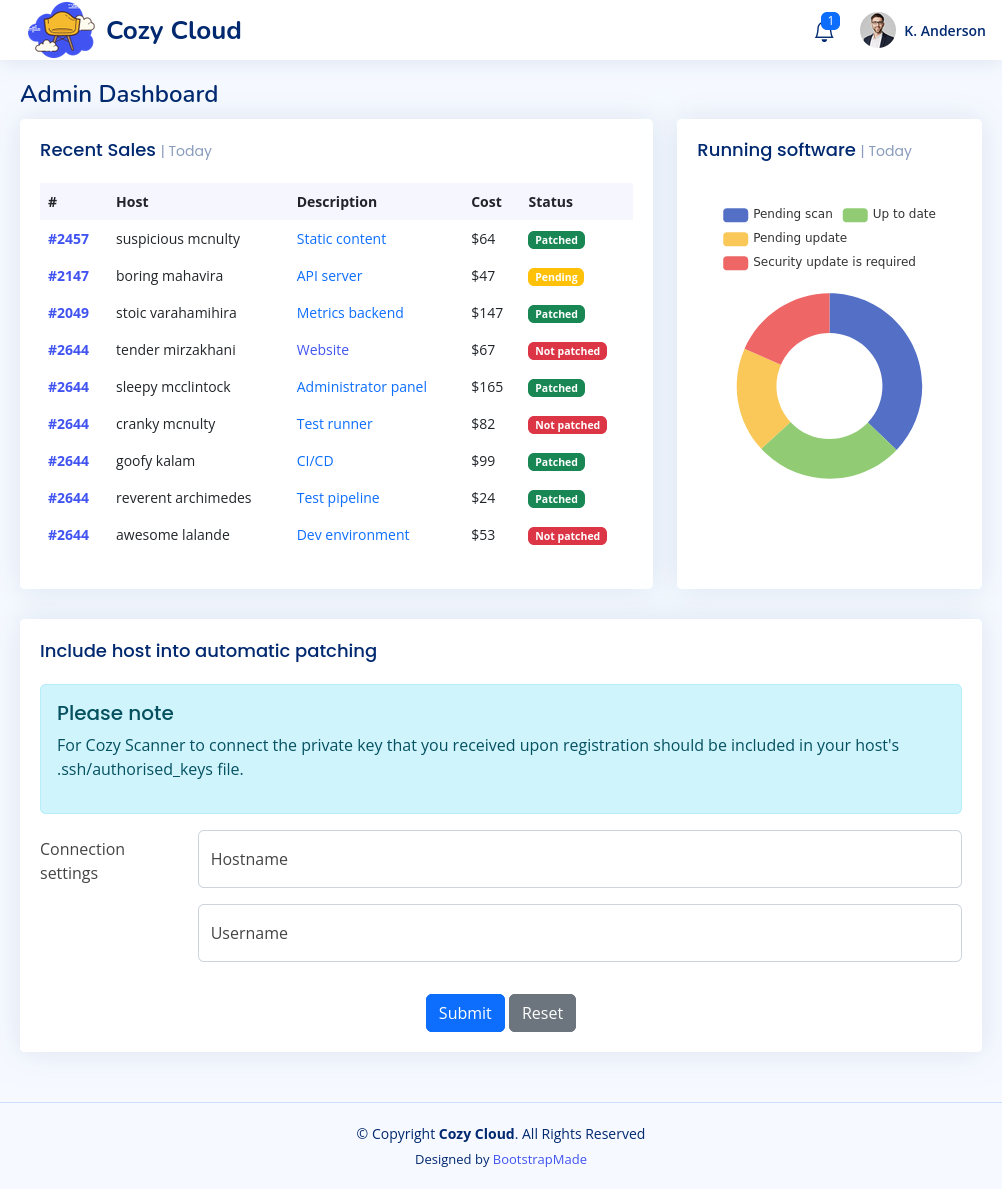Toggle the Pending scan legend item
Viewport: 1002px width, 1189px height.
(x=778, y=214)
